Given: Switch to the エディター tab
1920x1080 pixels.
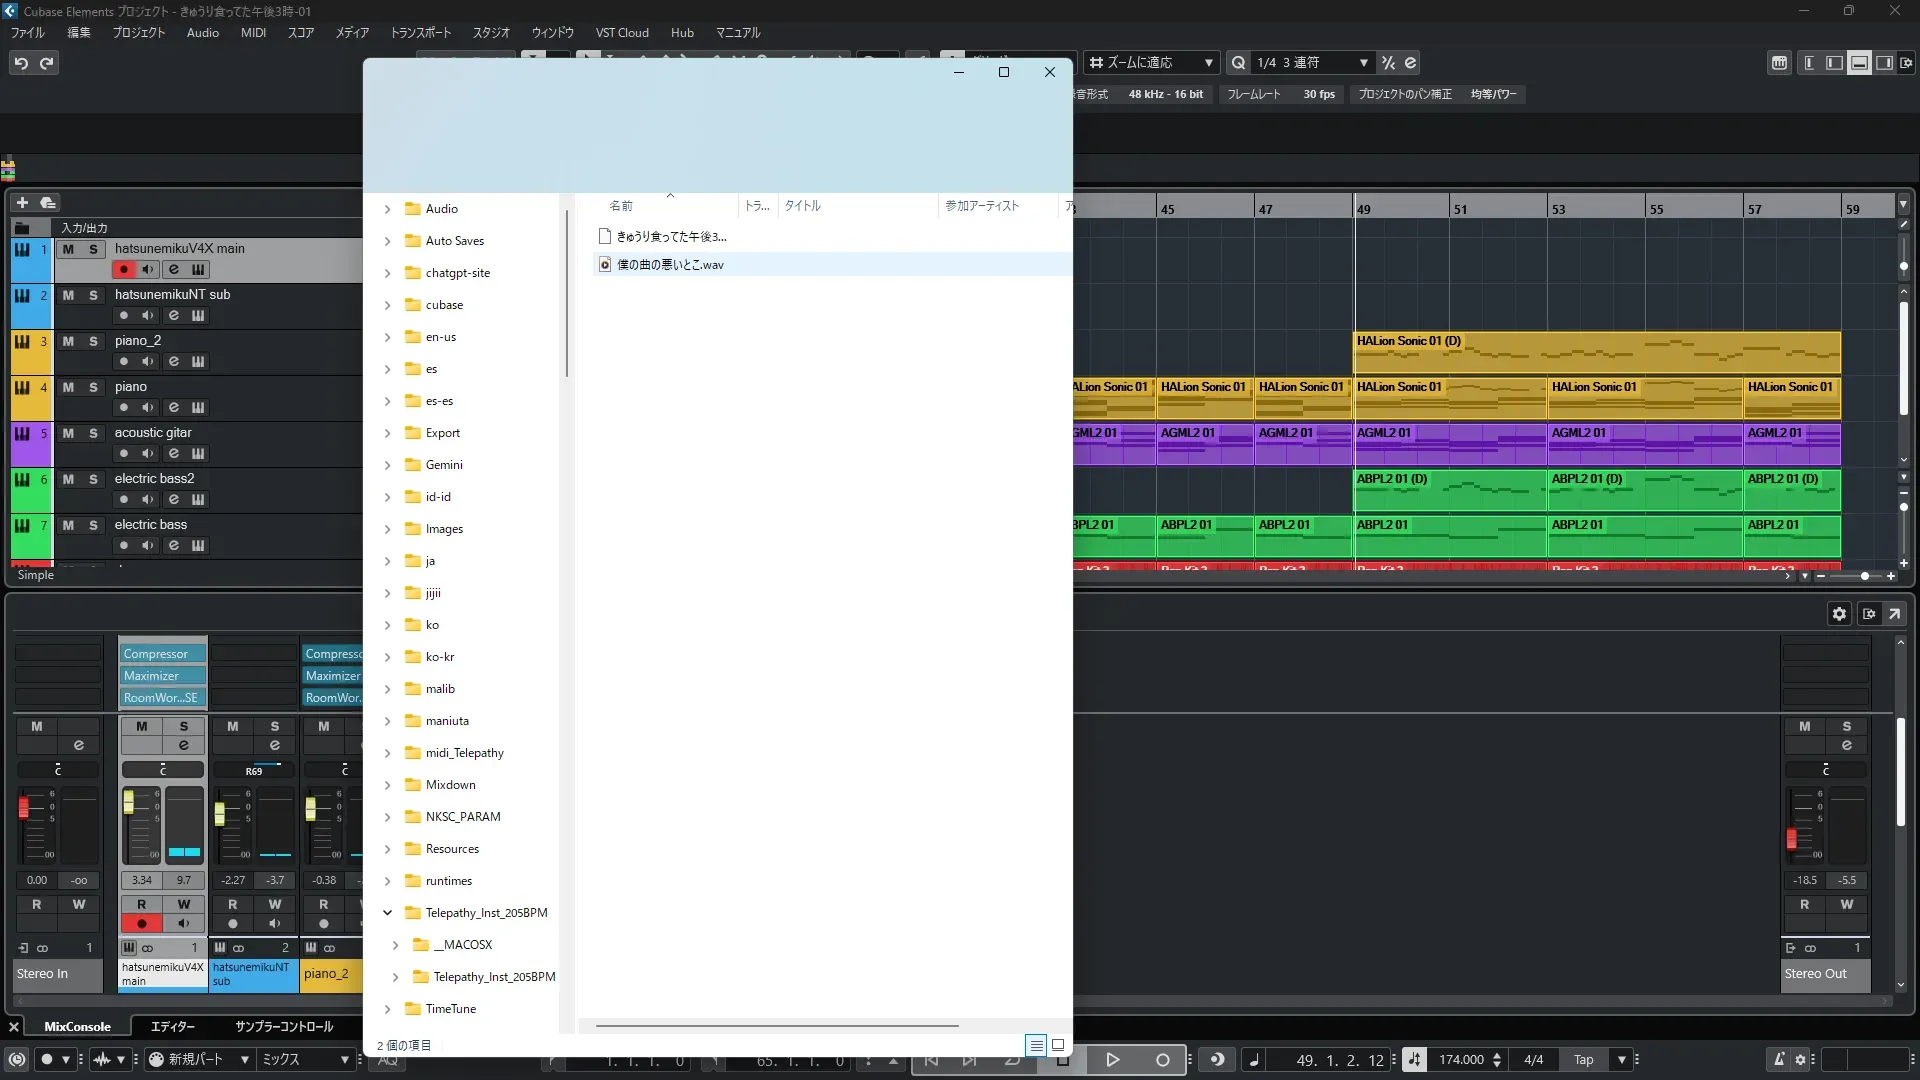Looking at the screenshot, I should tap(172, 1027).
